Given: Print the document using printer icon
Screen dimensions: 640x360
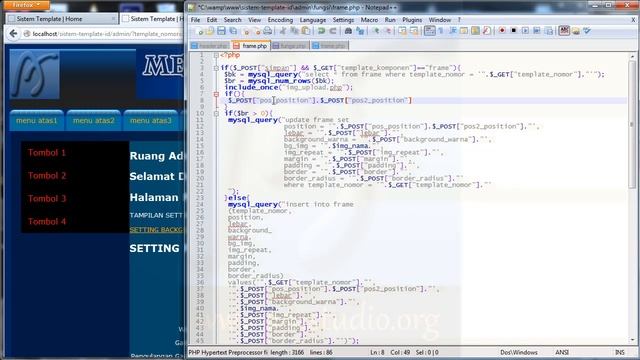Looking at the screenshot, I should pyautogui.click(x=267, y=31).
